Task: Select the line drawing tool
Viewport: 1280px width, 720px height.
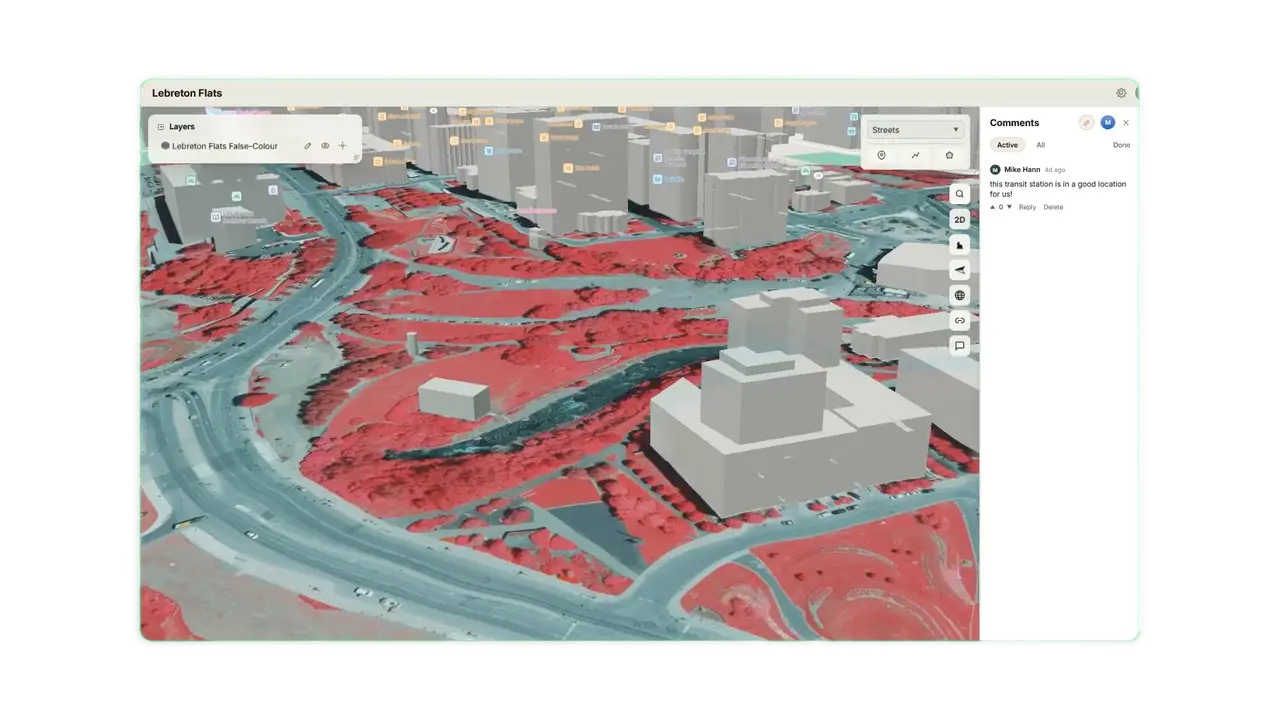Action: coord(915,155)
